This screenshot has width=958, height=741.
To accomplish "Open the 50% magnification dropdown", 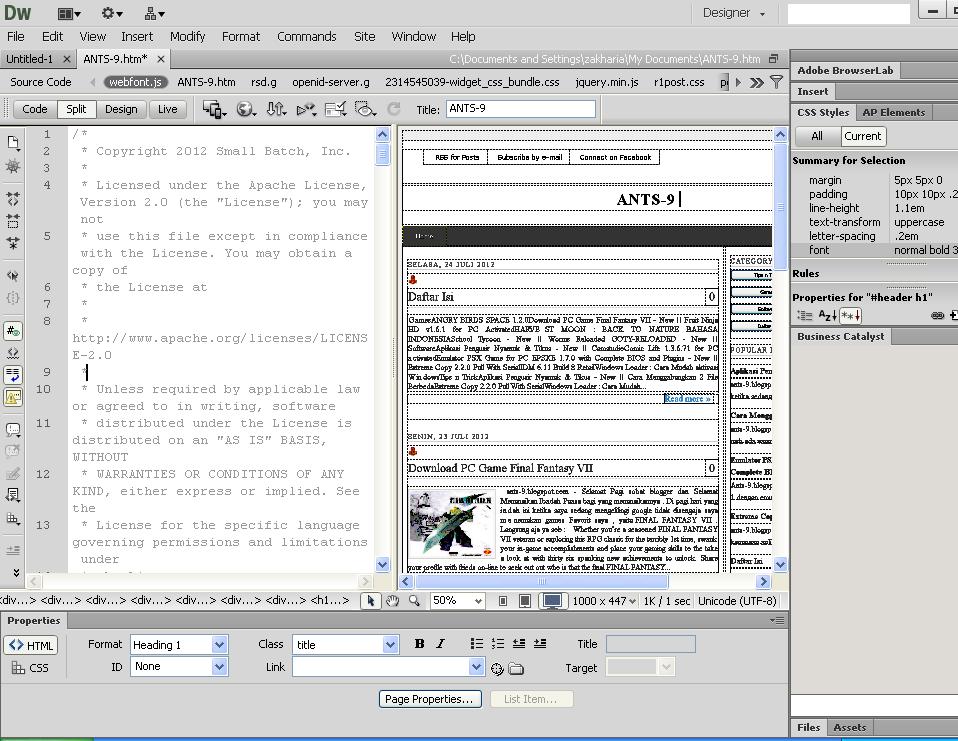I will click(x=456, y=601).
